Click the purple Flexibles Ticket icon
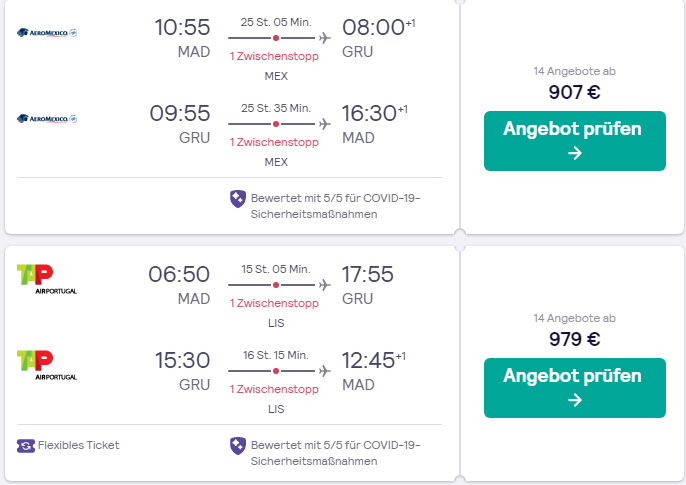Screen dimensions: 686x485 [26, 446]
